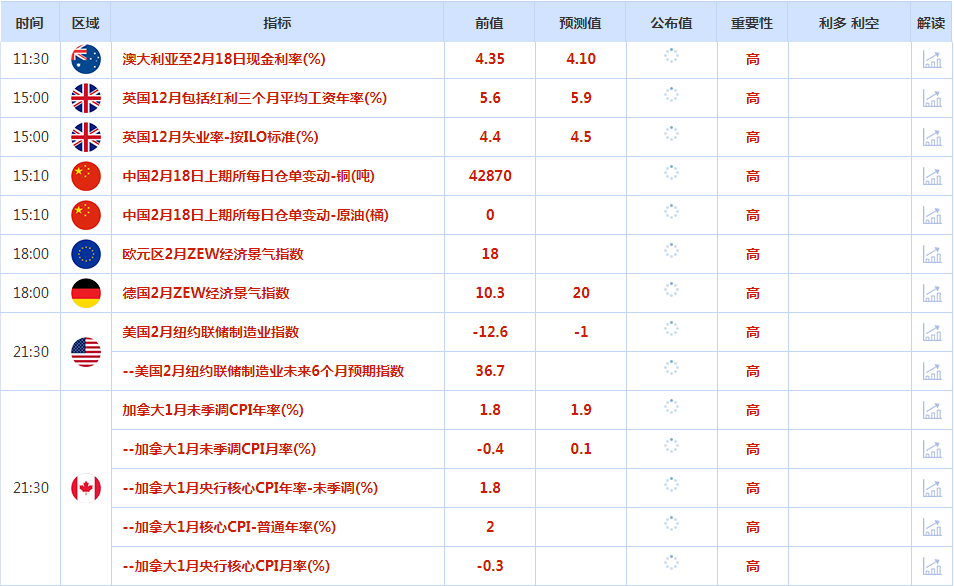This screenshot has width=954, height=586.
Task: Click the Australian flag icon
Action: coord(86,59)
